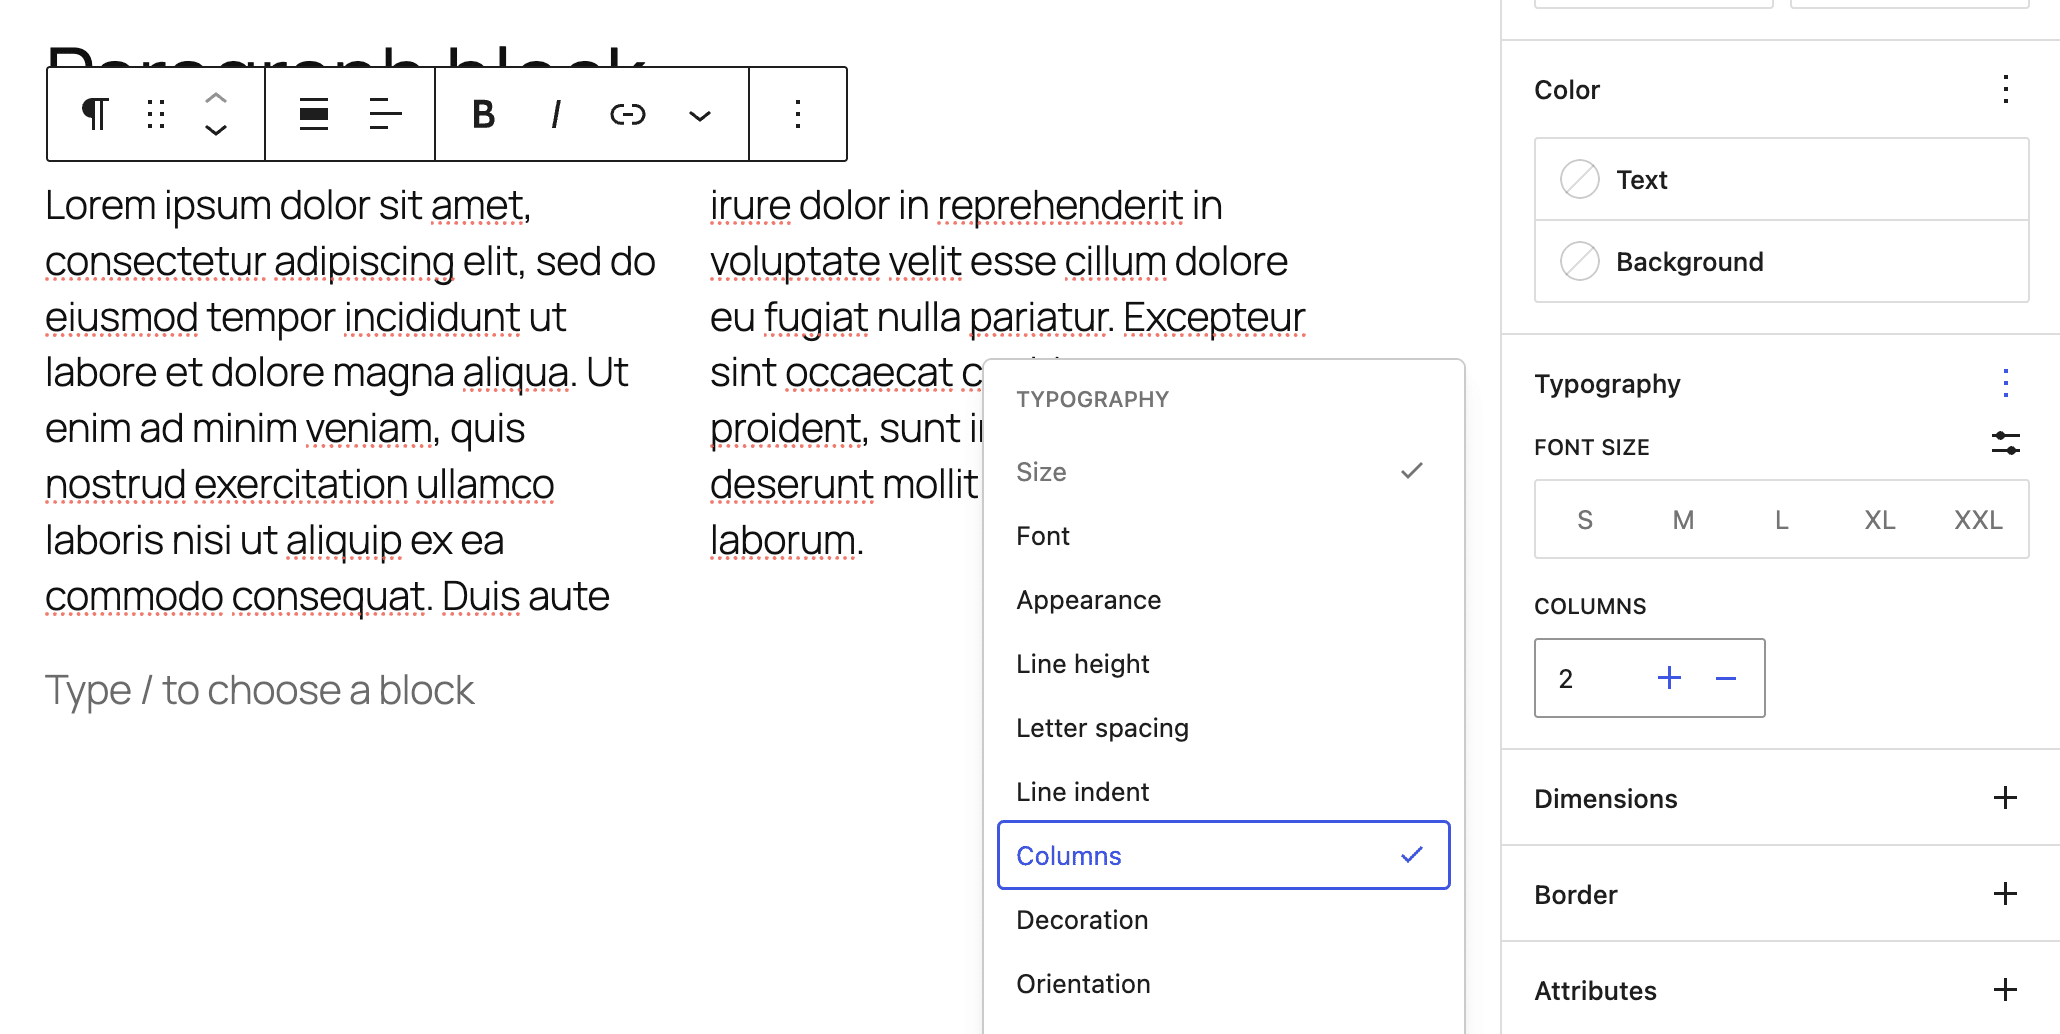Insert a link using the link icon
The image size is (2060, 1034).
tap(626, 114)
